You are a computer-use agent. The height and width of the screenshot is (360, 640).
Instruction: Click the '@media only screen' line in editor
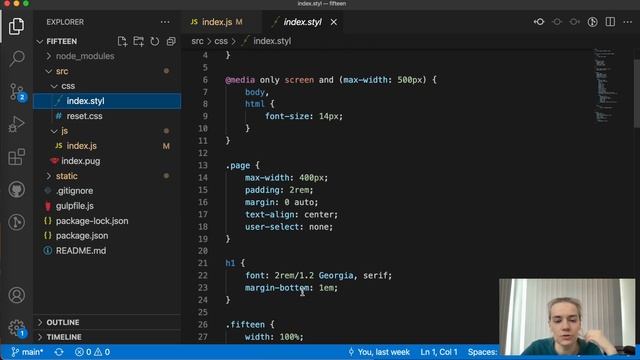pos(331,80)
